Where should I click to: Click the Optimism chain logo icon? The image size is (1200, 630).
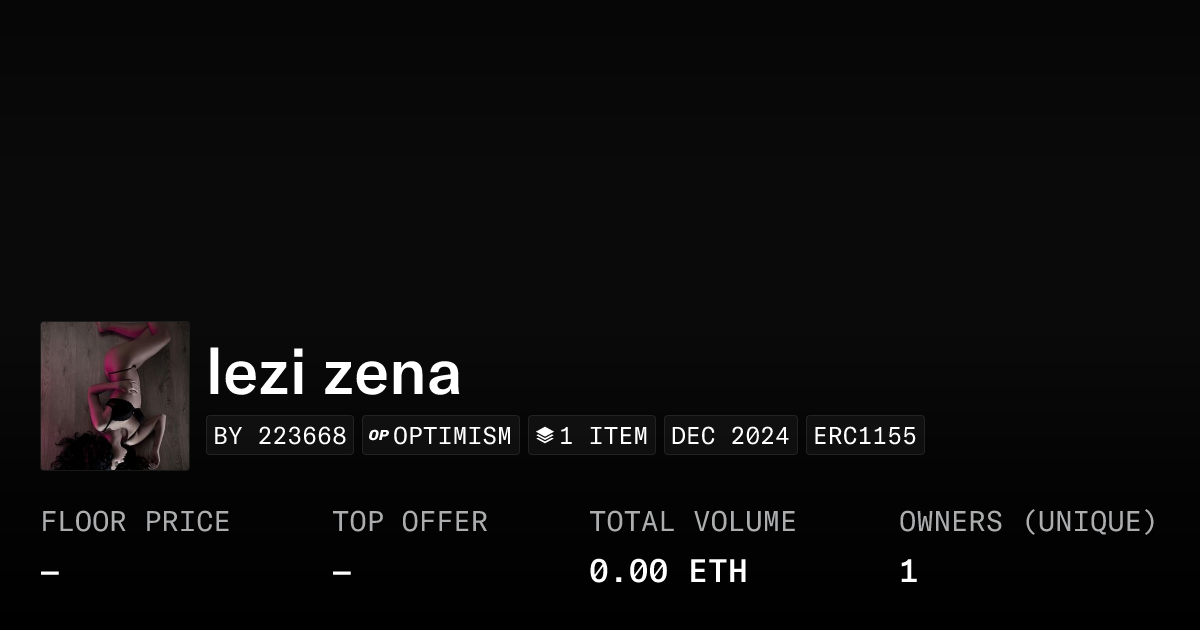(x=378, y=435)
